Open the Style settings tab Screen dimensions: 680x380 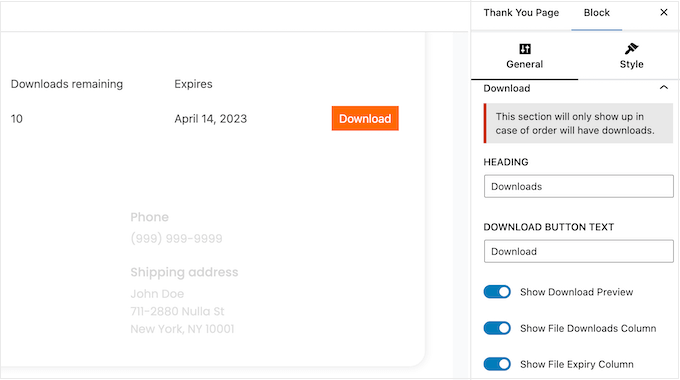click(631, 56)
